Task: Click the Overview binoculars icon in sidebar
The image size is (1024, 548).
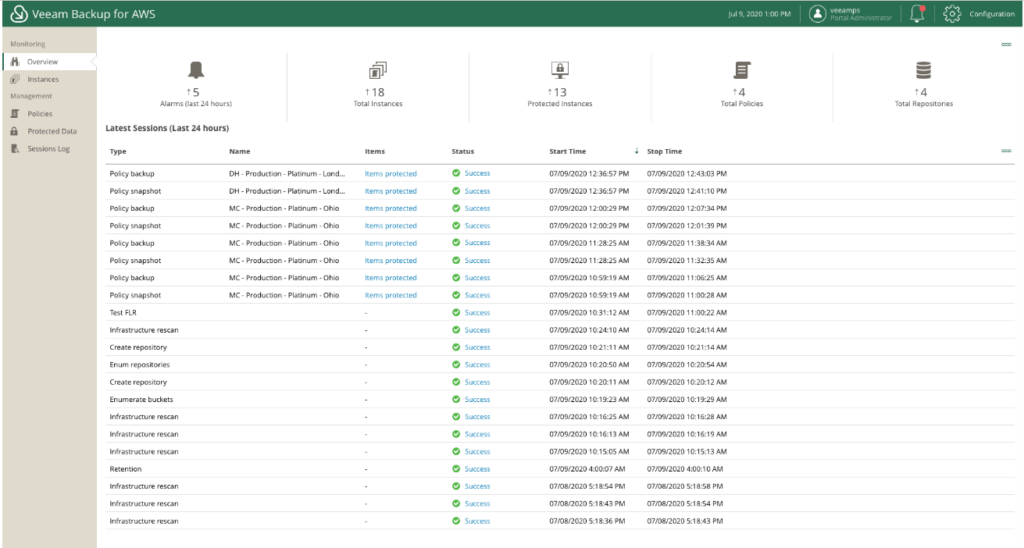Action: click(15, 61)
